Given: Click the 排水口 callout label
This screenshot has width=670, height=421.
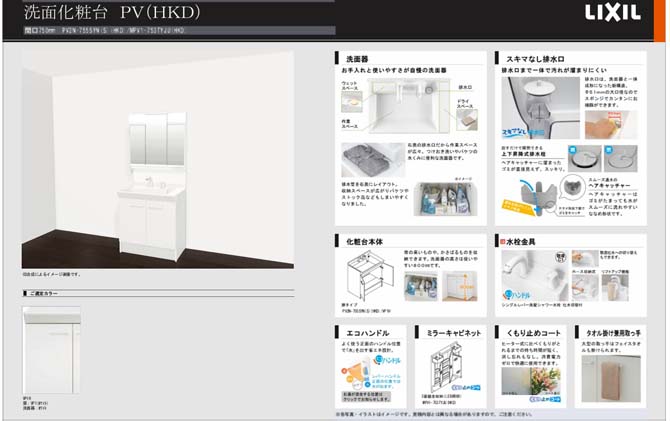Looking at the screenshot, I should coord(465,87).
